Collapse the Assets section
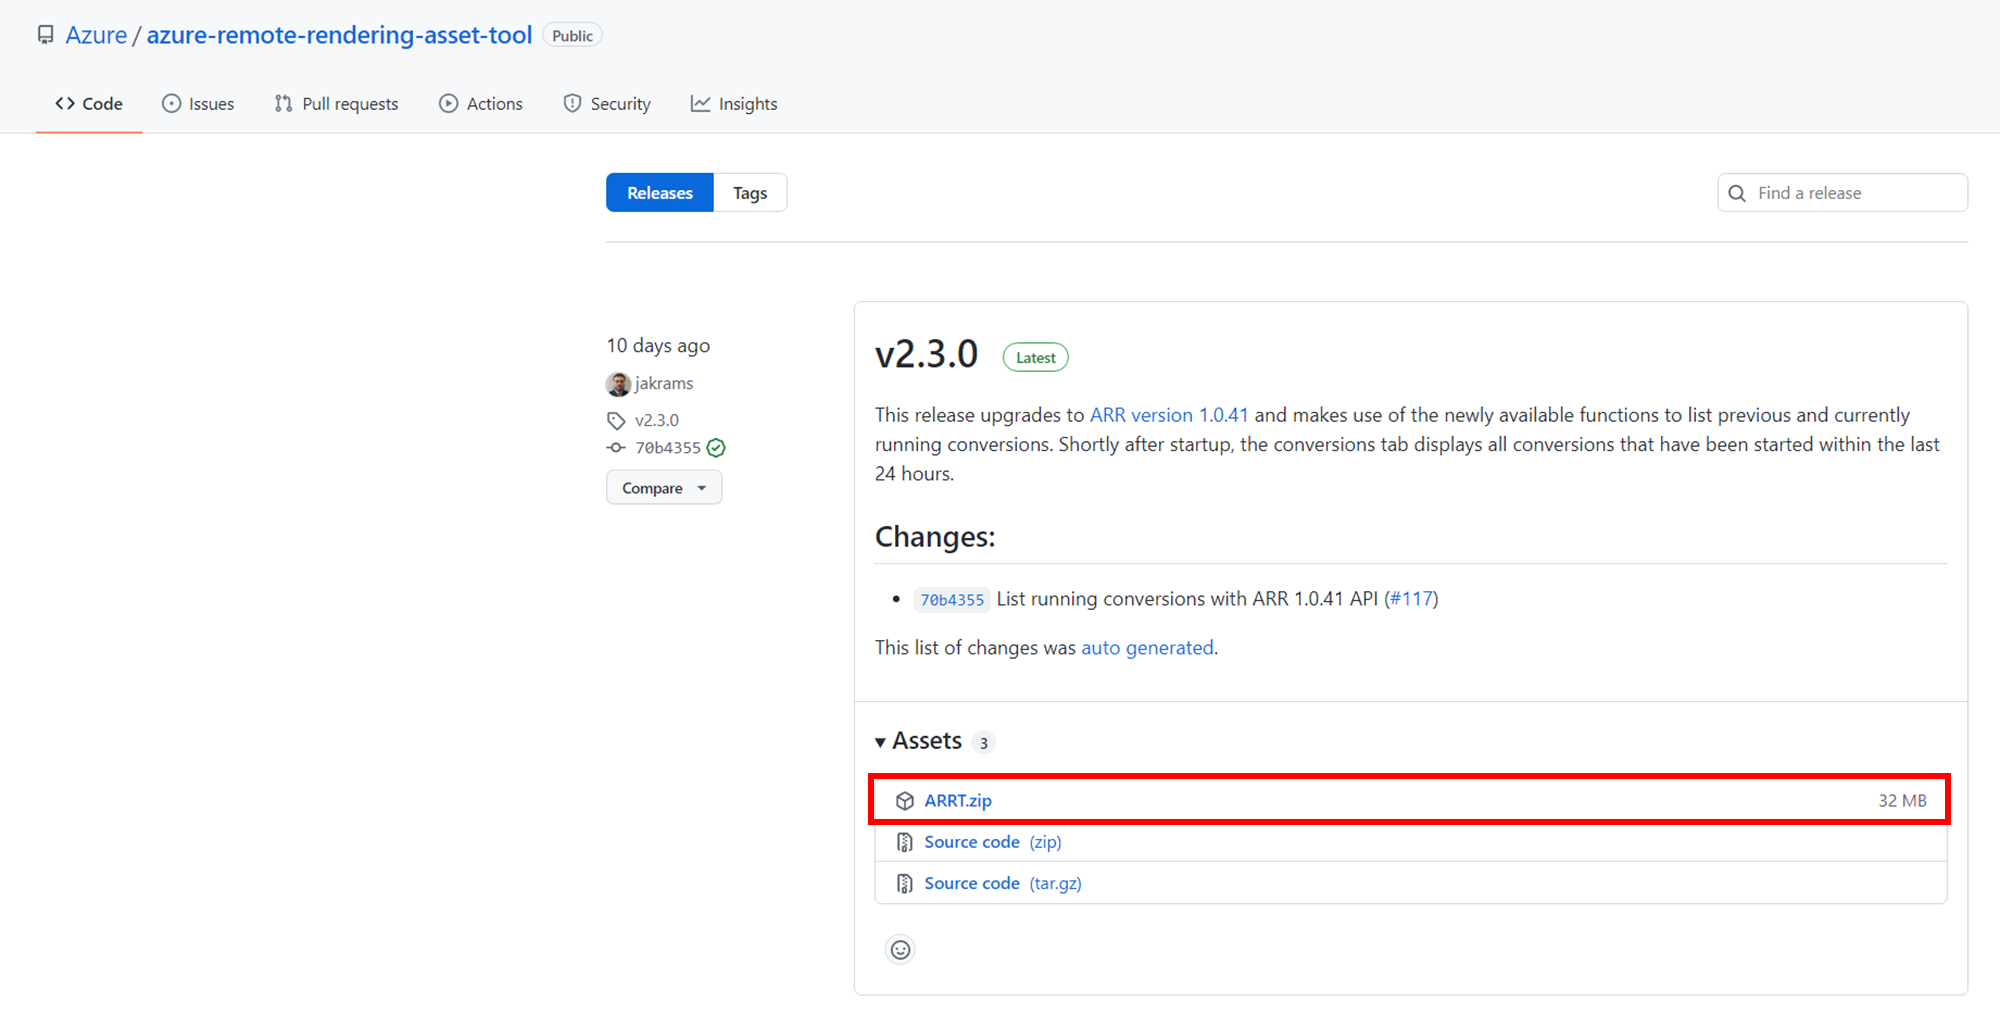The width and height of the screenshot is (2000, 1013). coord(880,742)
